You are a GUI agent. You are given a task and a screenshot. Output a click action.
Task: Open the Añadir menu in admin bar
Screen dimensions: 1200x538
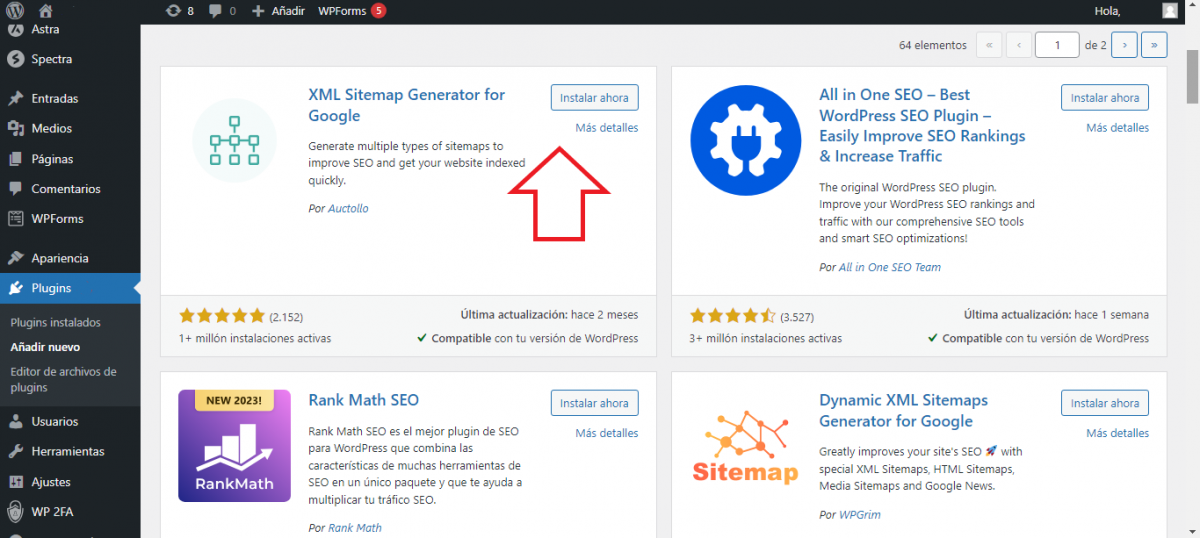point(278,11)
